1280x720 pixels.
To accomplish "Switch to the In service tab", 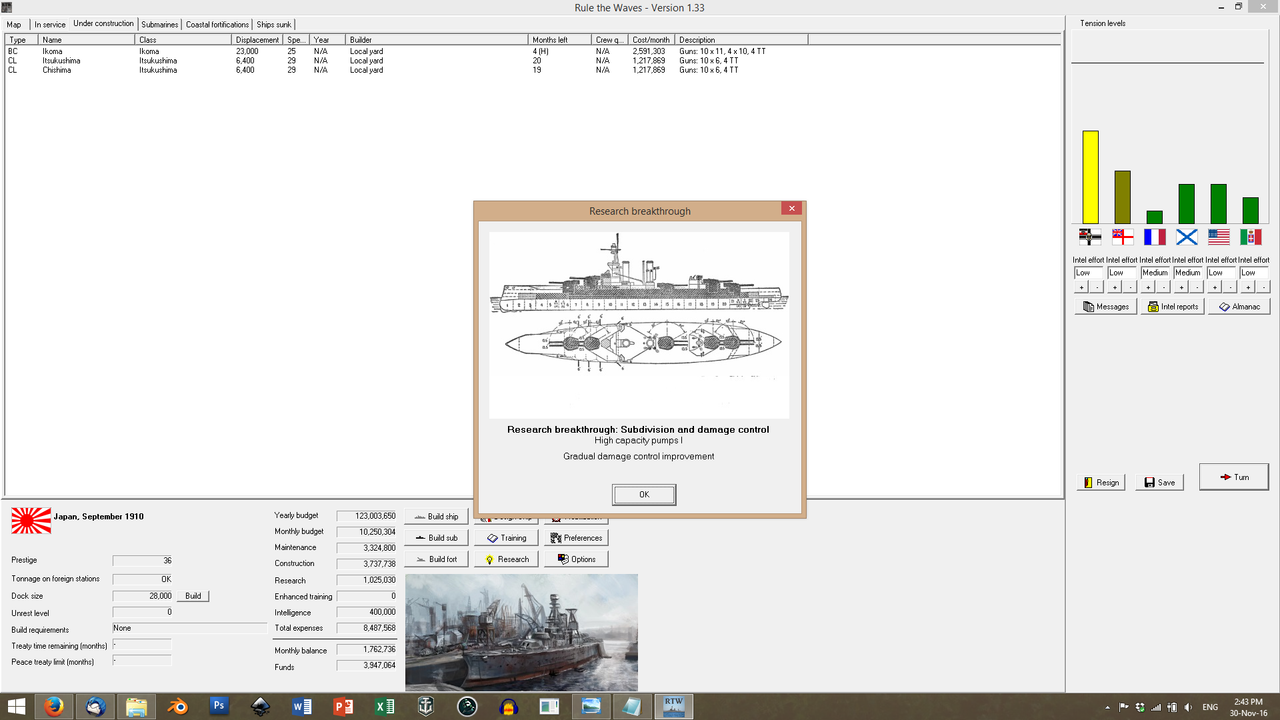I will coord(50,24).
